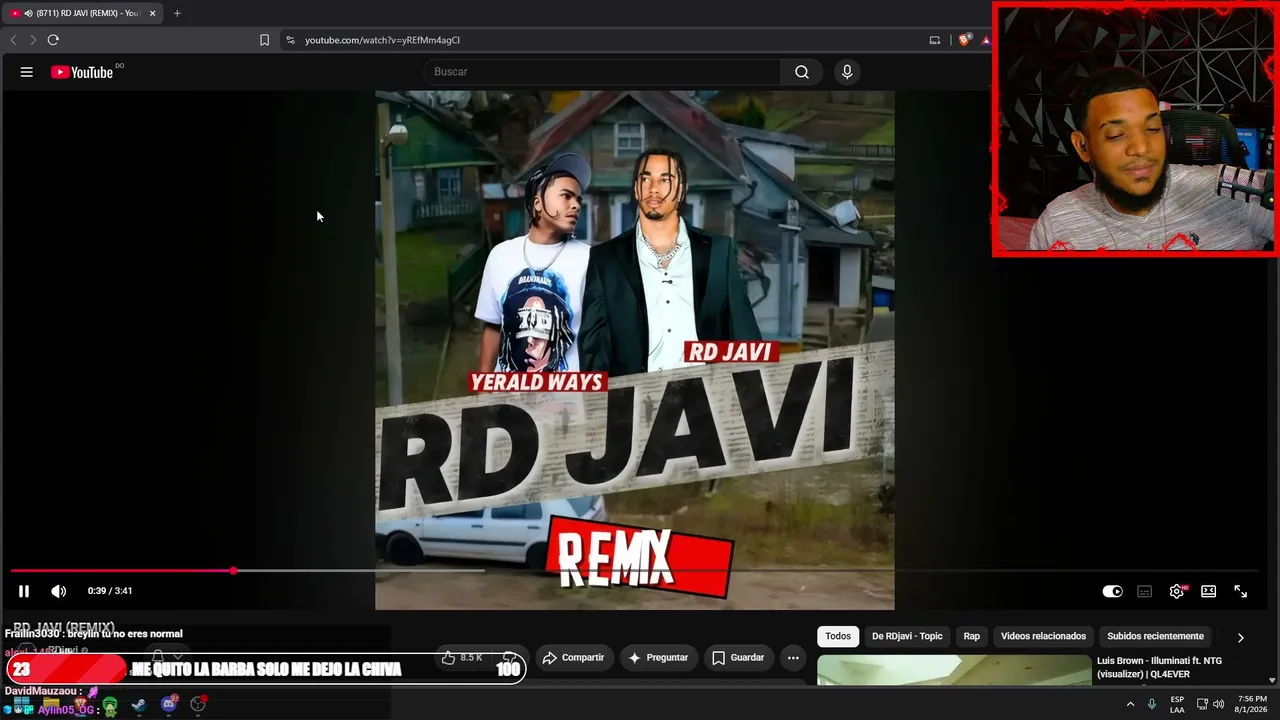Open the YouTube hamburger guide menu
1280x720 pixels.
point(27,72)
